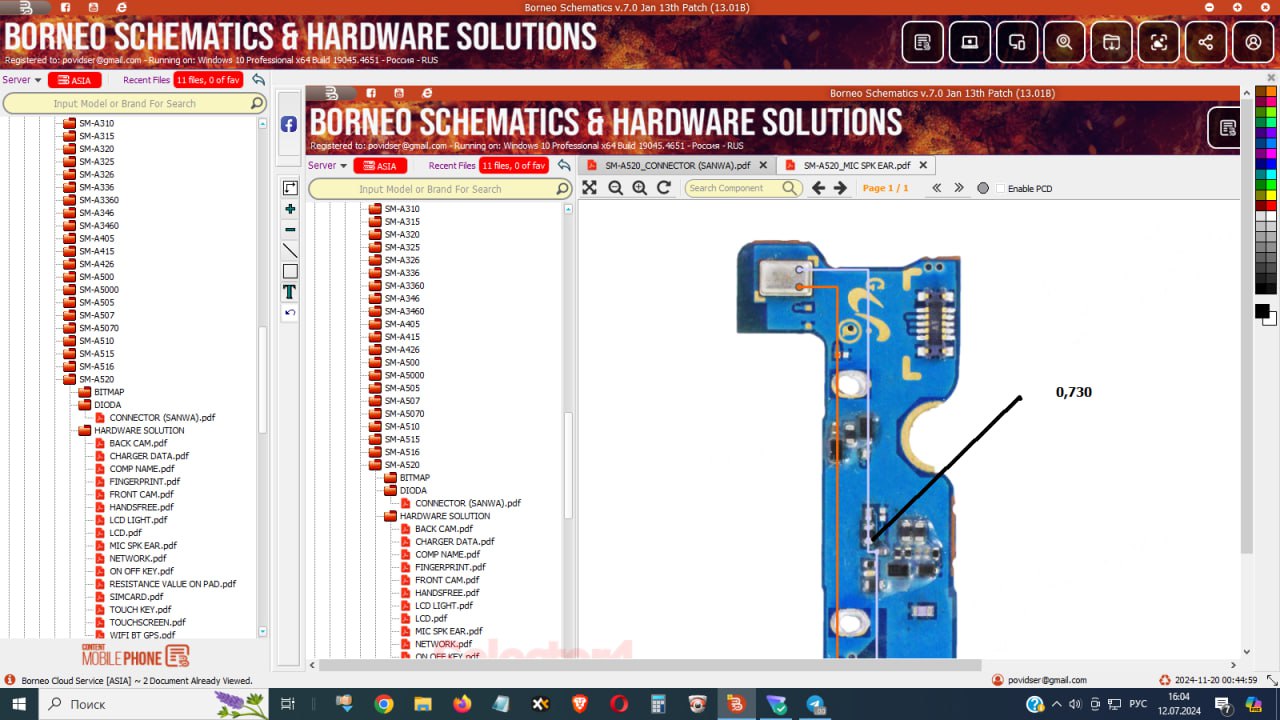Click the main window's Recent Files label
The height and width of the screenshot is (720, 1280).
pyautogui.click(x=146, y=80)
